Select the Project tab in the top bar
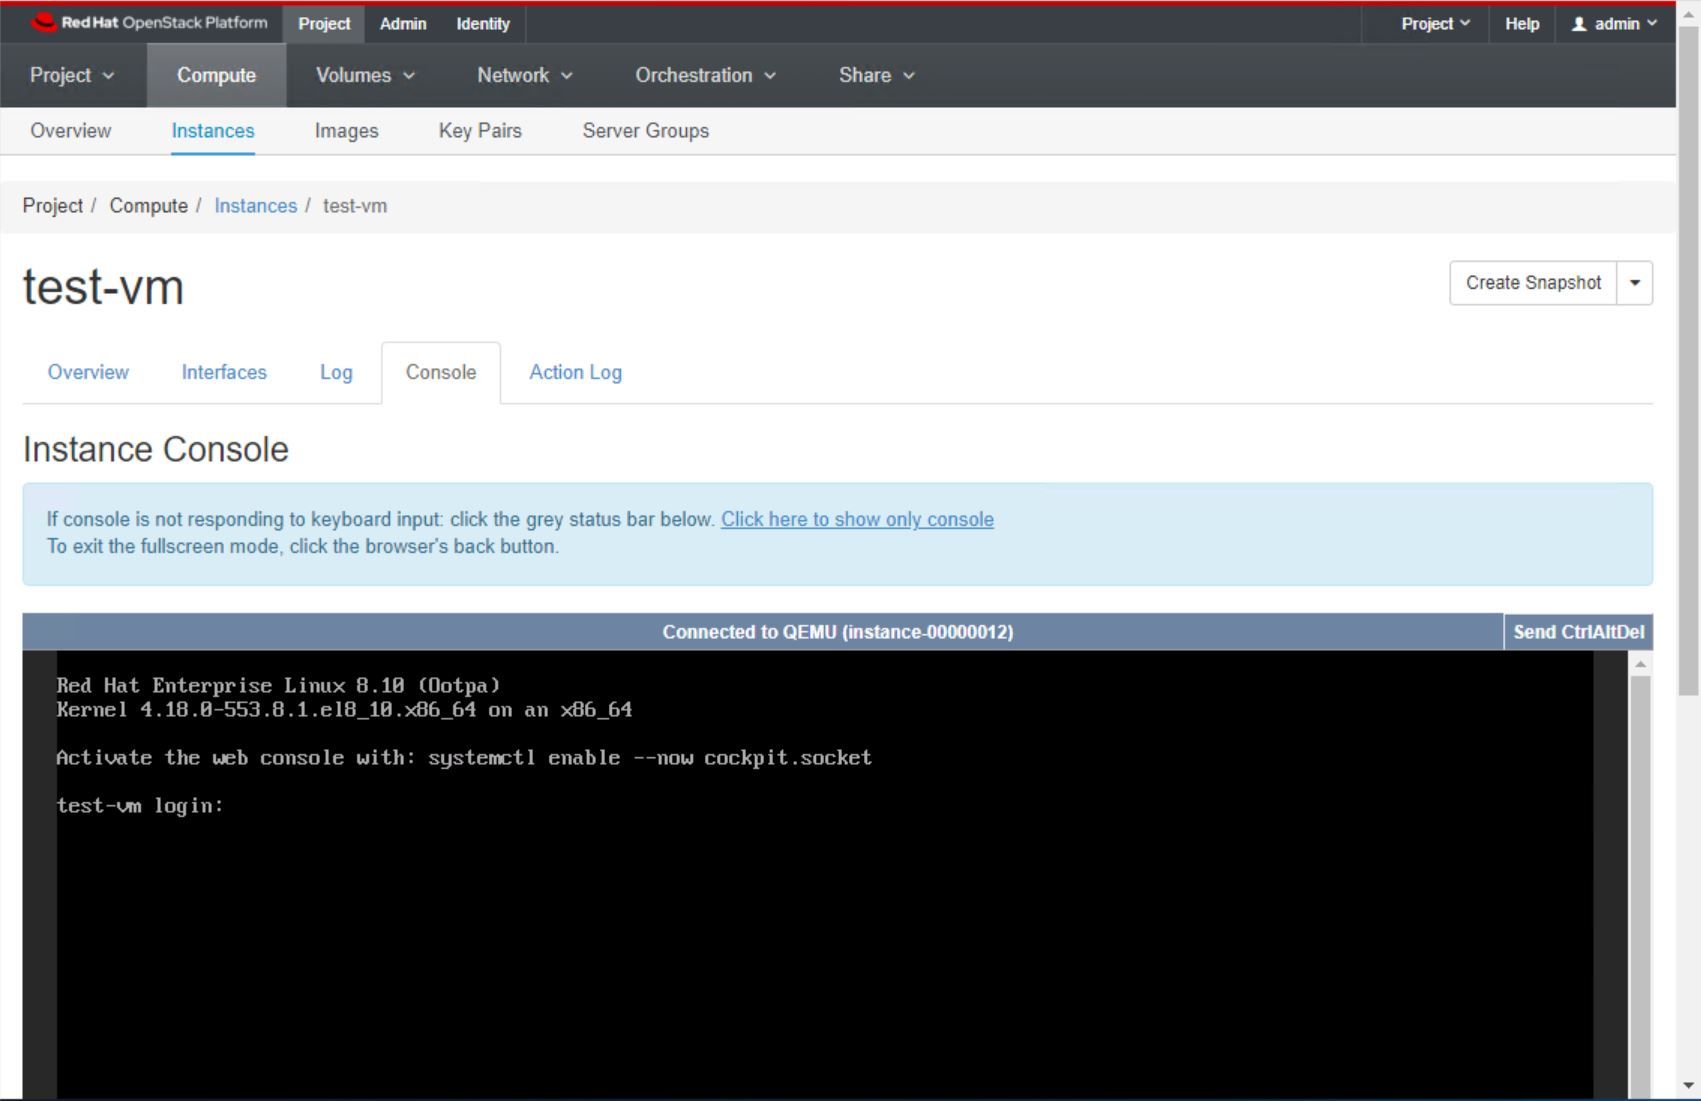Image resolution: width=1701 pixels, height=1101 pixels. pyautogui.click(x=324, y=24)
